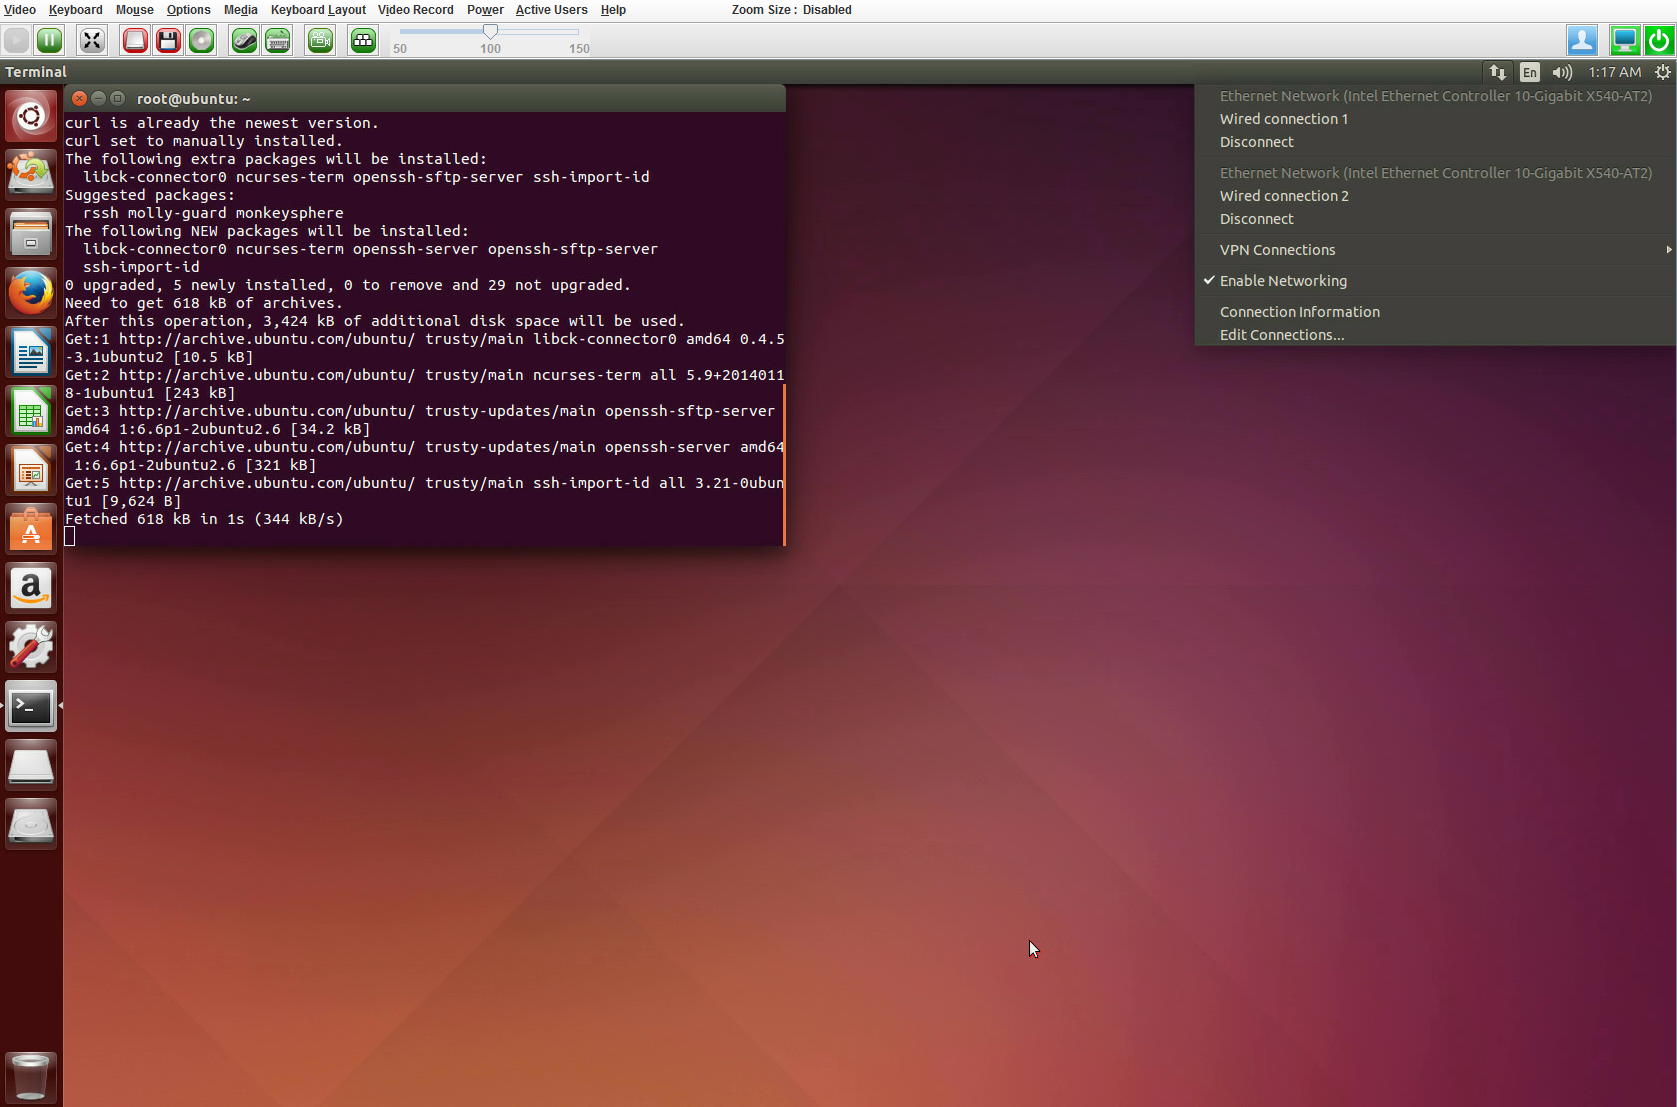Click the full screen arrows icon
Screen dimensions: 1677x1107
click(92, 40)
